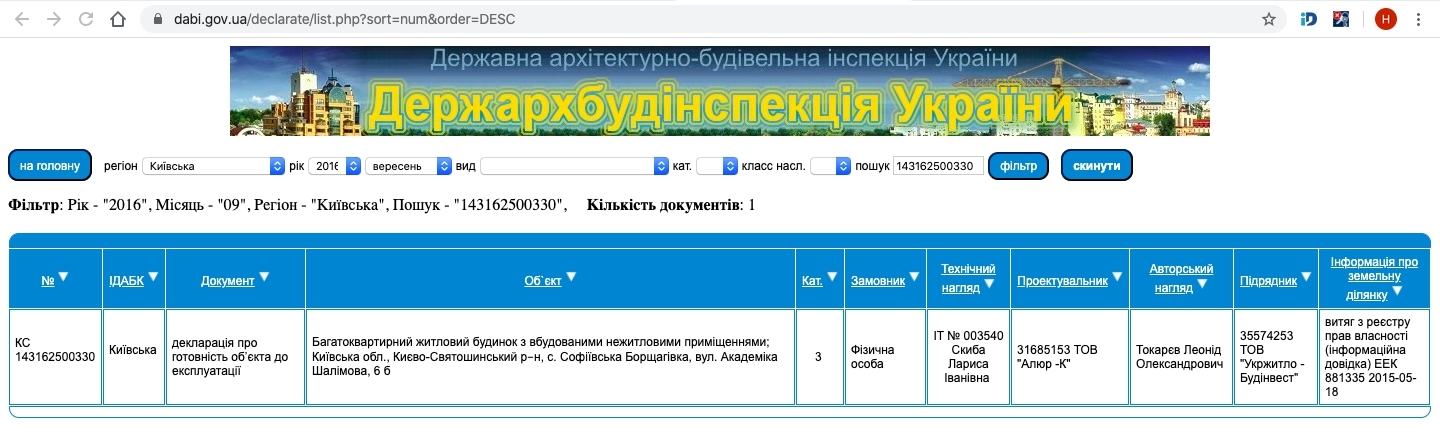Sort by земельну ділянку arrow icon
The height and width of the screenshot is (435, 1440).
coord(1397,291)
